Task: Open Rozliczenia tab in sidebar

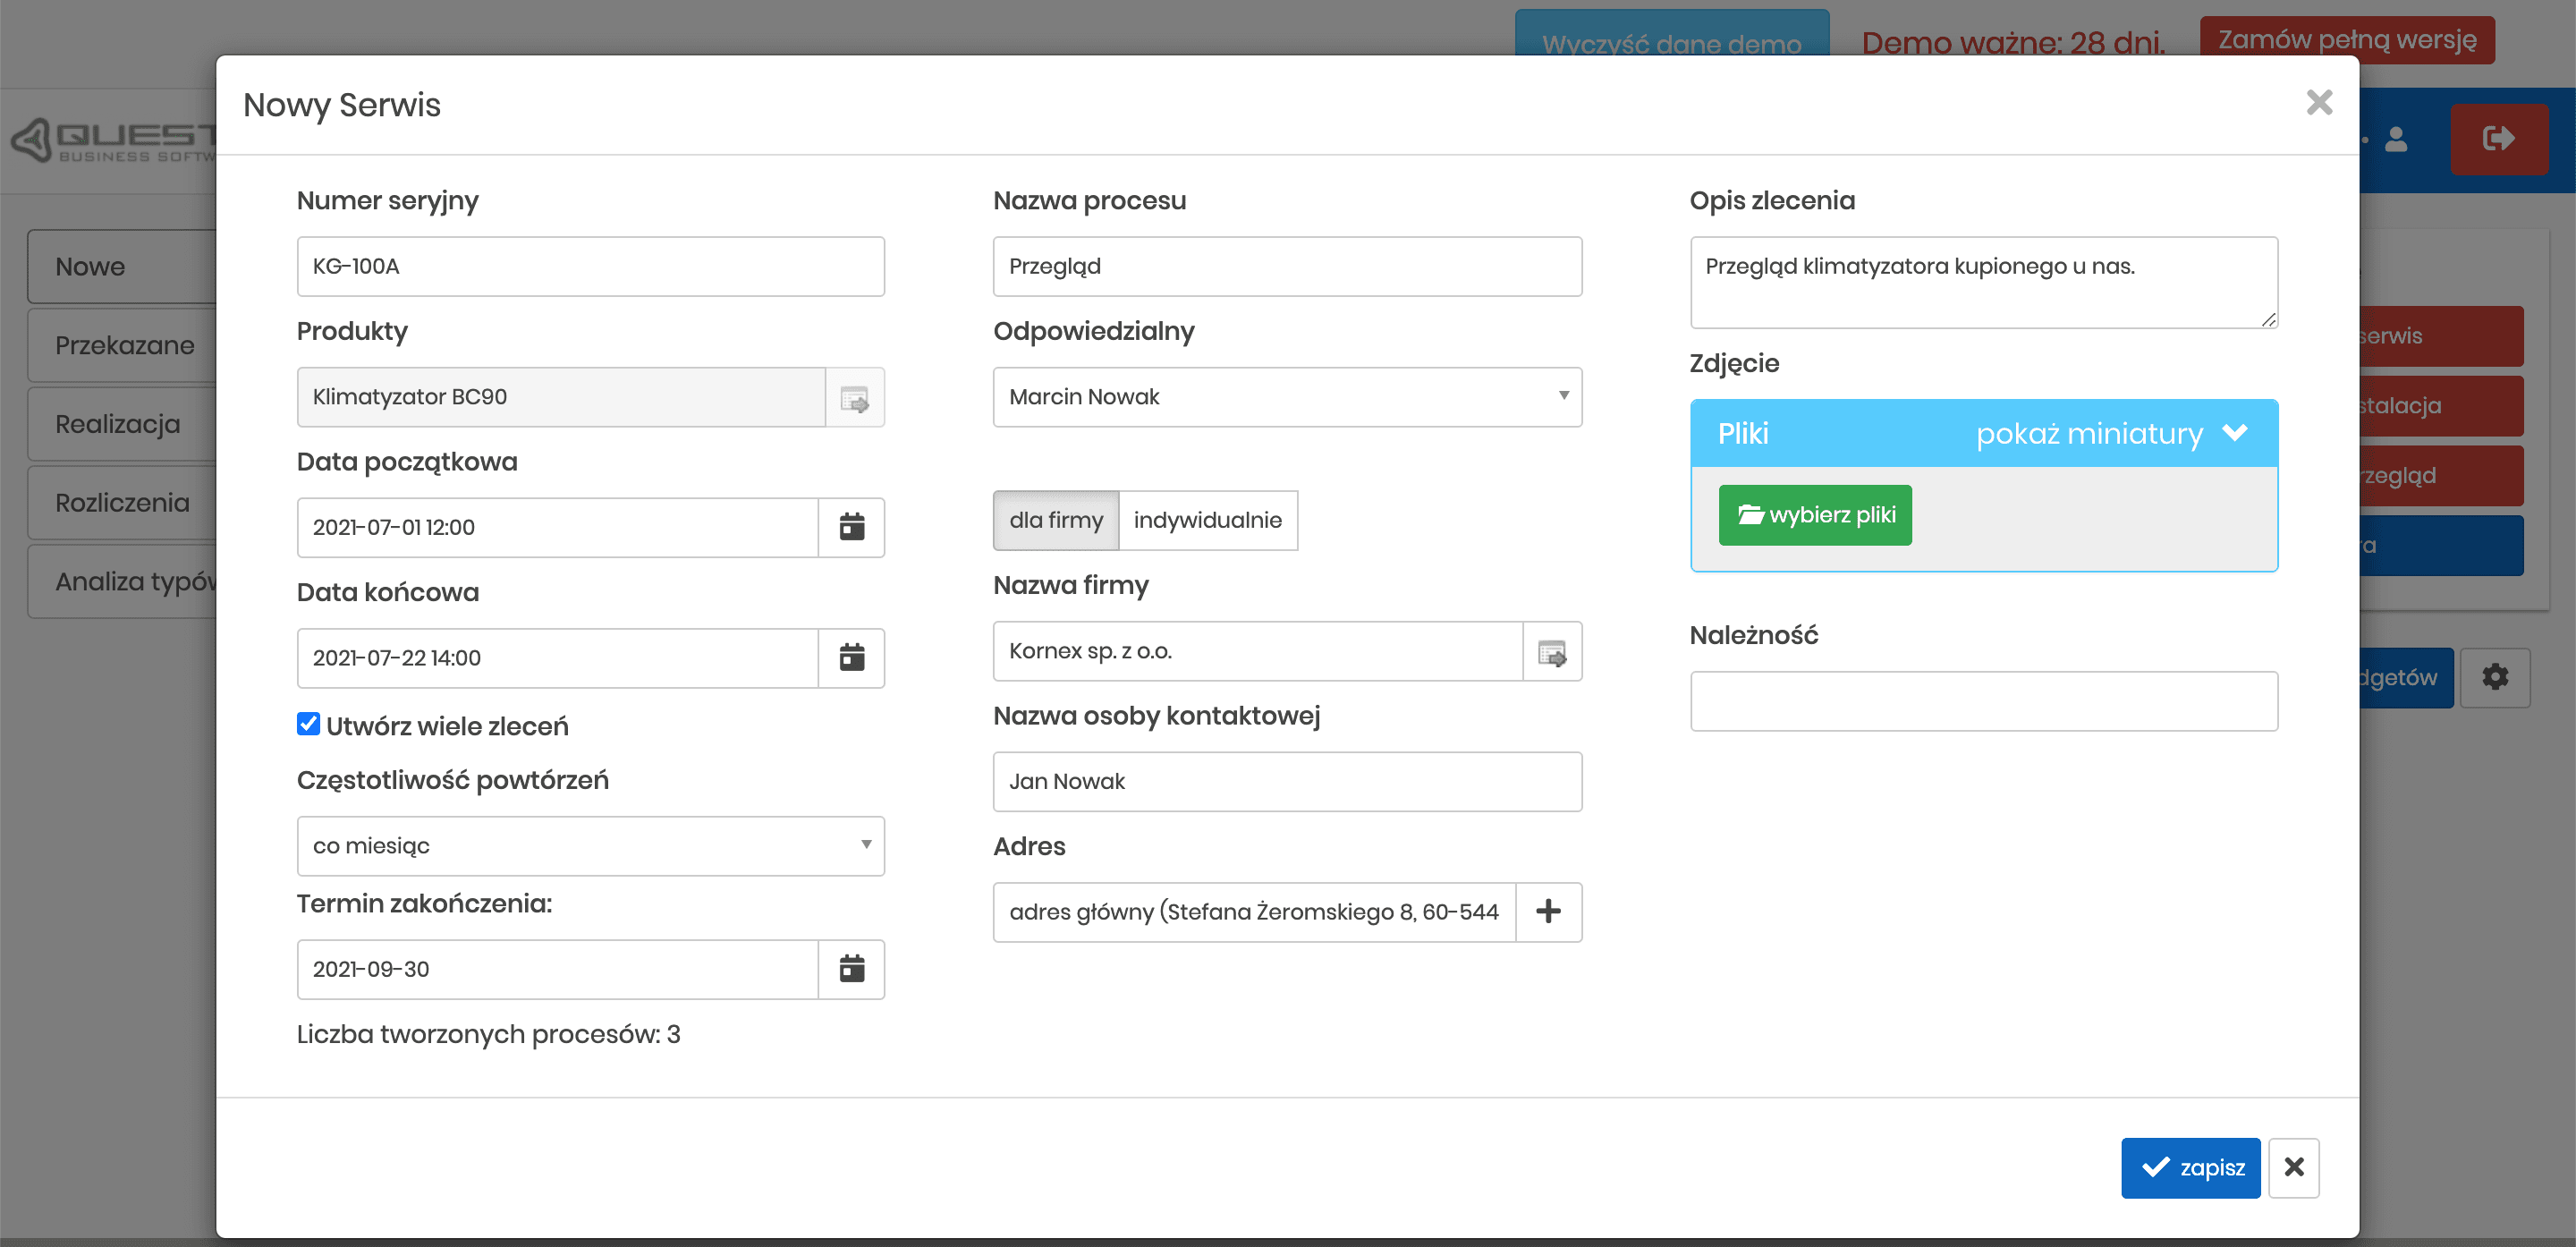Action: (122, 503)
